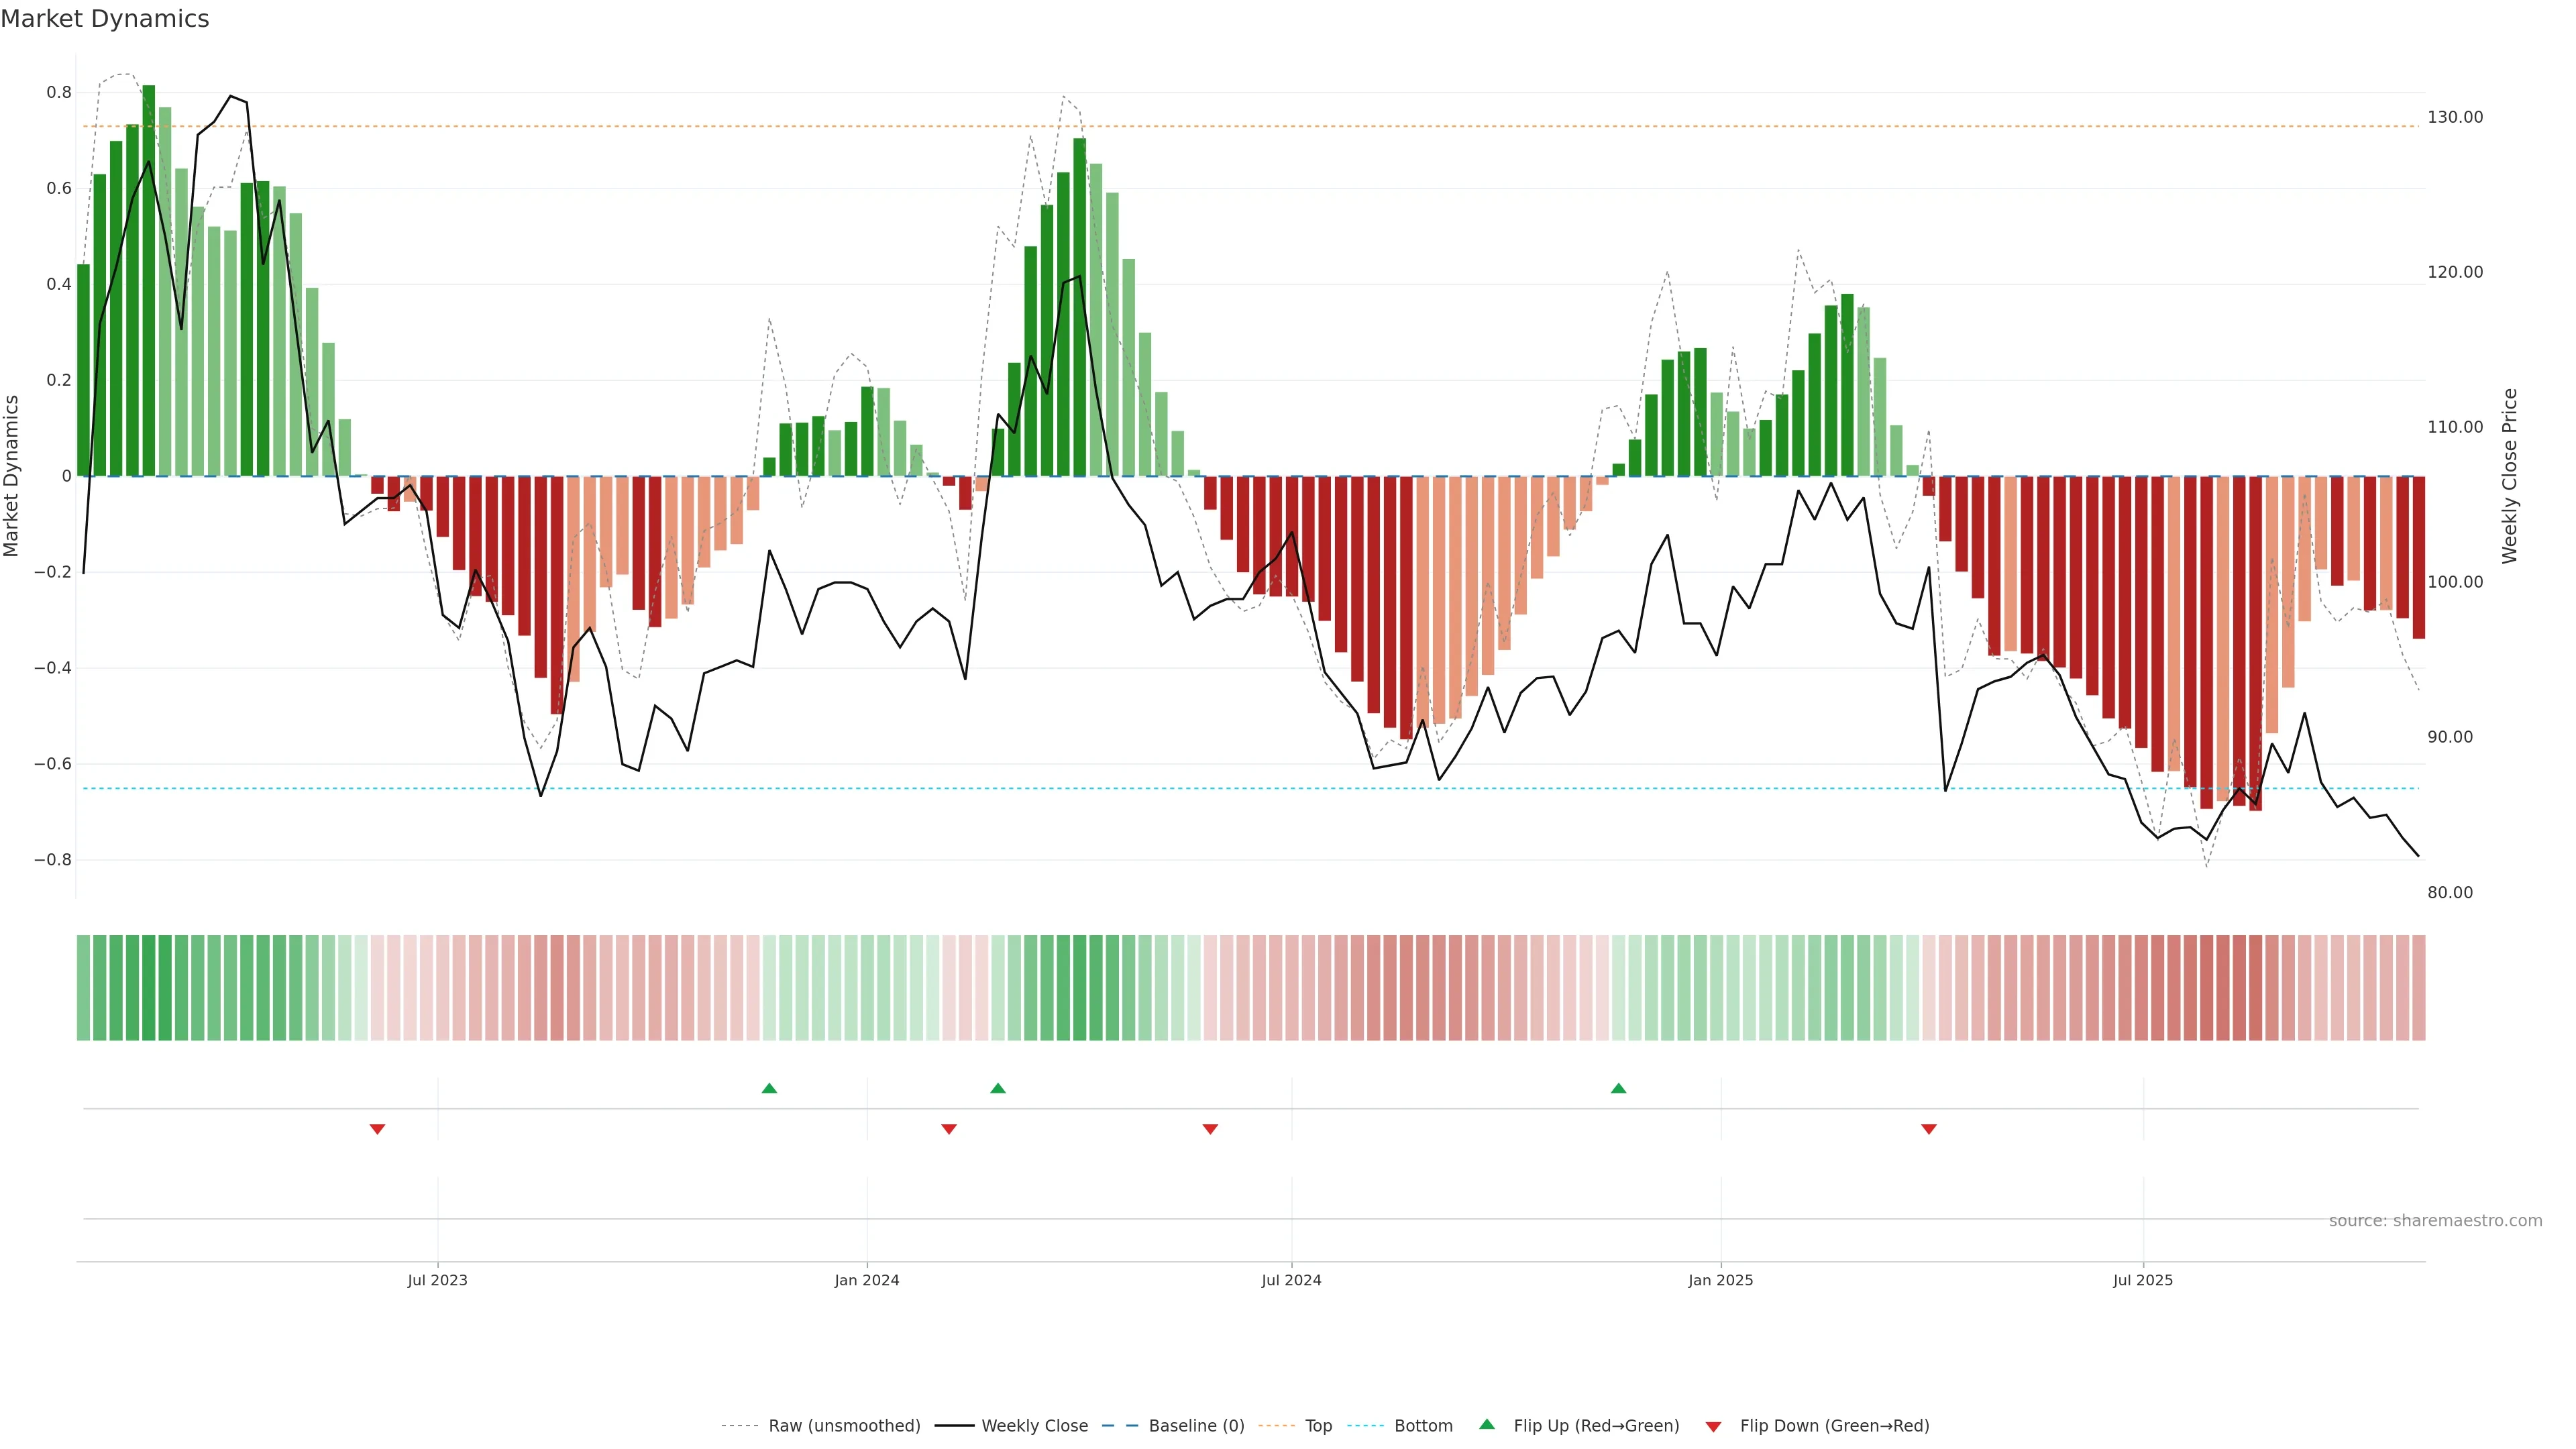Click the red flip-down marker after Jan 2025
This screenshot has height=1449, width=2576.
point(1929,1129)
